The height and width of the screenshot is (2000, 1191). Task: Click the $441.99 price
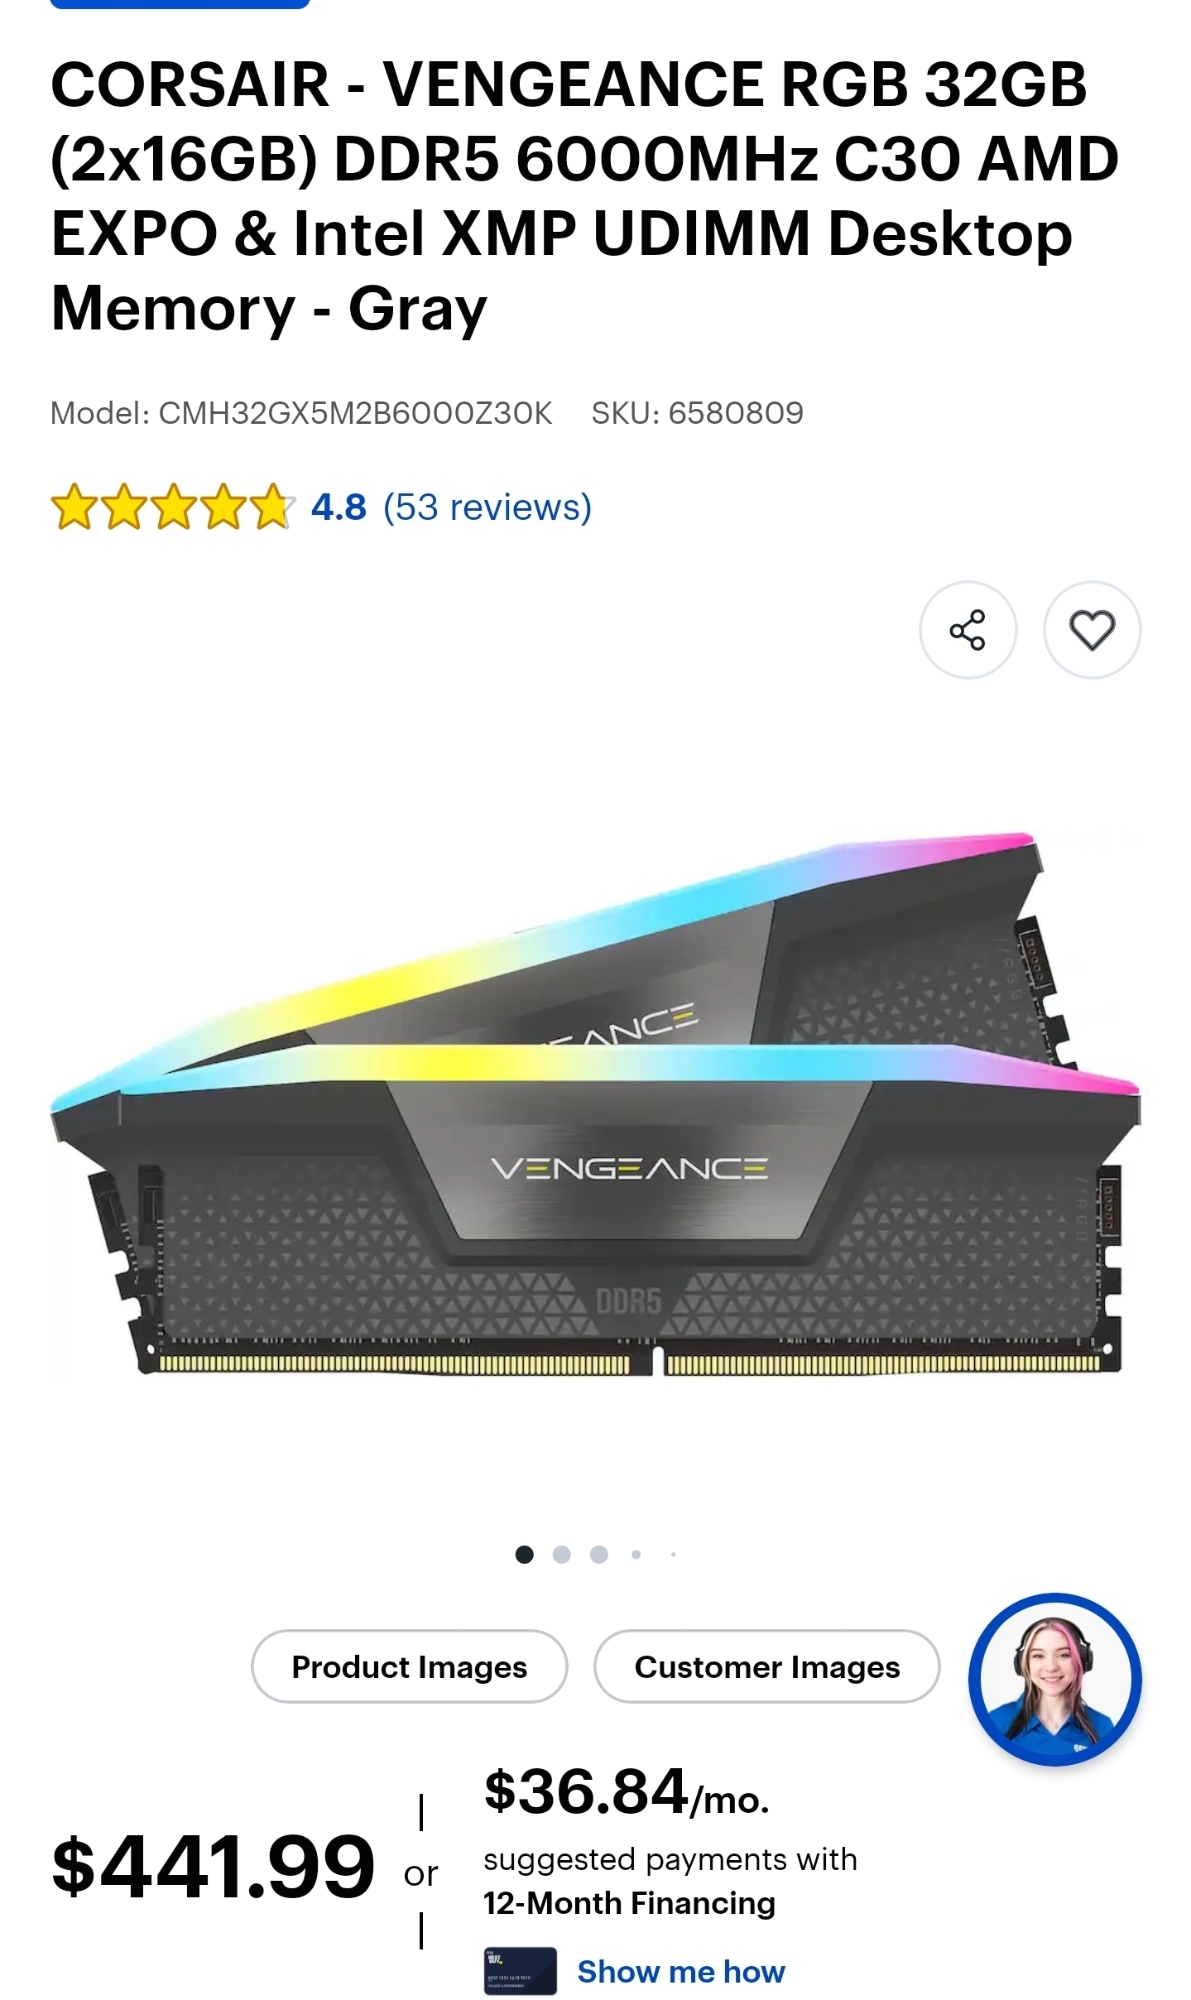(x=213, y=1866)
